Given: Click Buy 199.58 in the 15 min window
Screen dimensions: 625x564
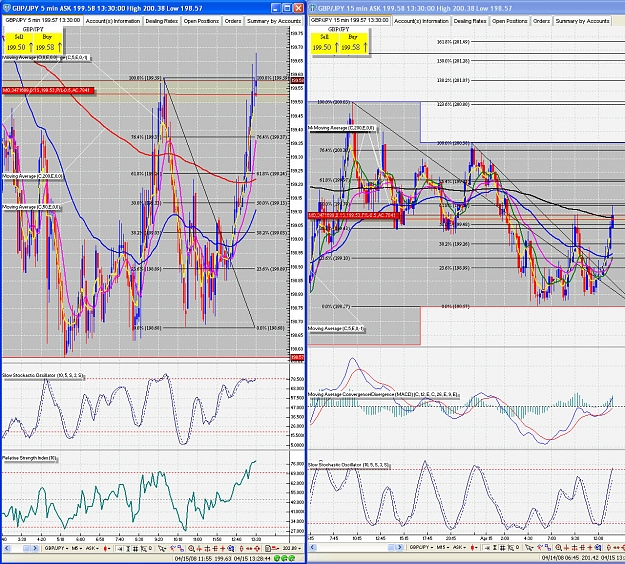Looking at the screenshot, I should [x=354, y=43].
